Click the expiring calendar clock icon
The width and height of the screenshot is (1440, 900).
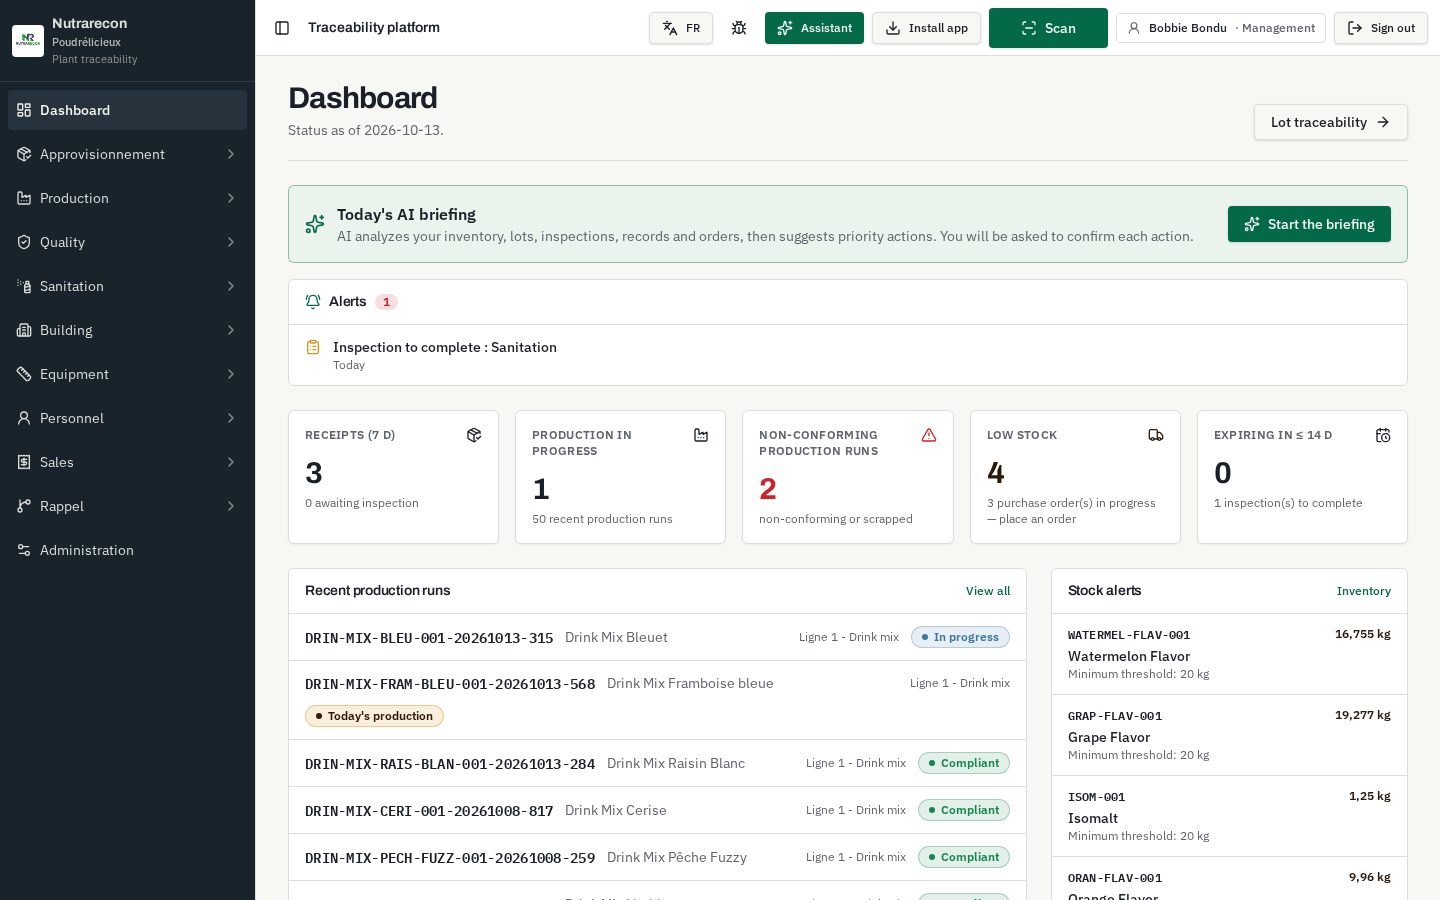1383,435
